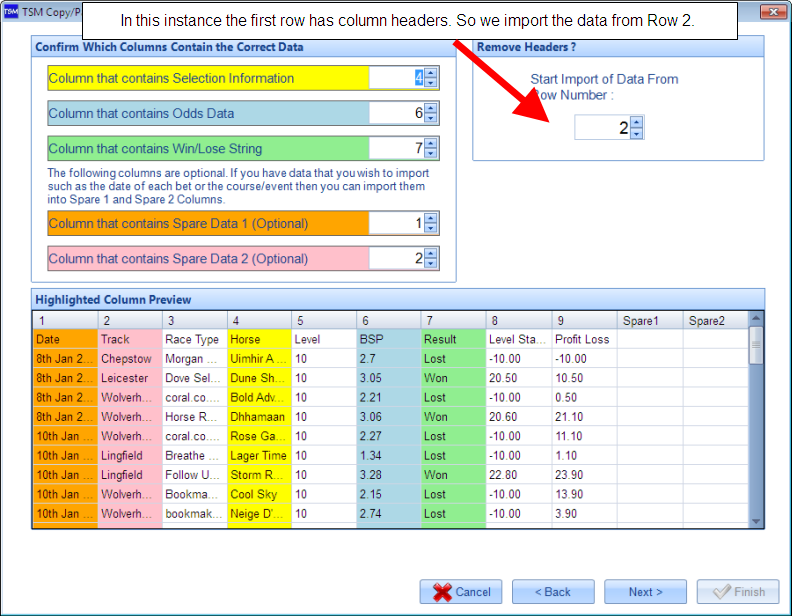Increase the start import row number
792x616 pixels.
(x=637, y=122)
